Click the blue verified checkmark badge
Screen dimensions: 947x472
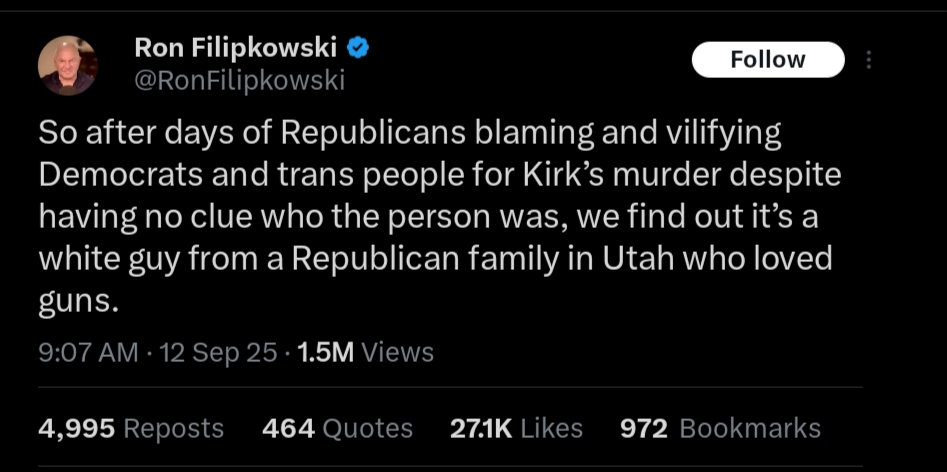358,49
